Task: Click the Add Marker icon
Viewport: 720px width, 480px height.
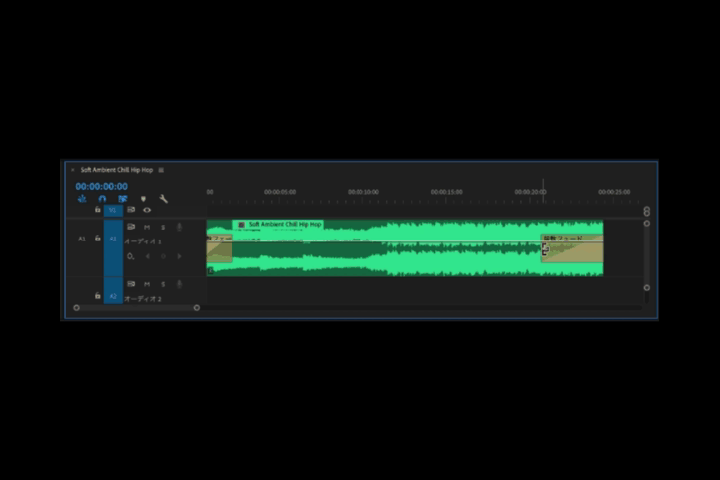Action: click(x=143, y=199)
